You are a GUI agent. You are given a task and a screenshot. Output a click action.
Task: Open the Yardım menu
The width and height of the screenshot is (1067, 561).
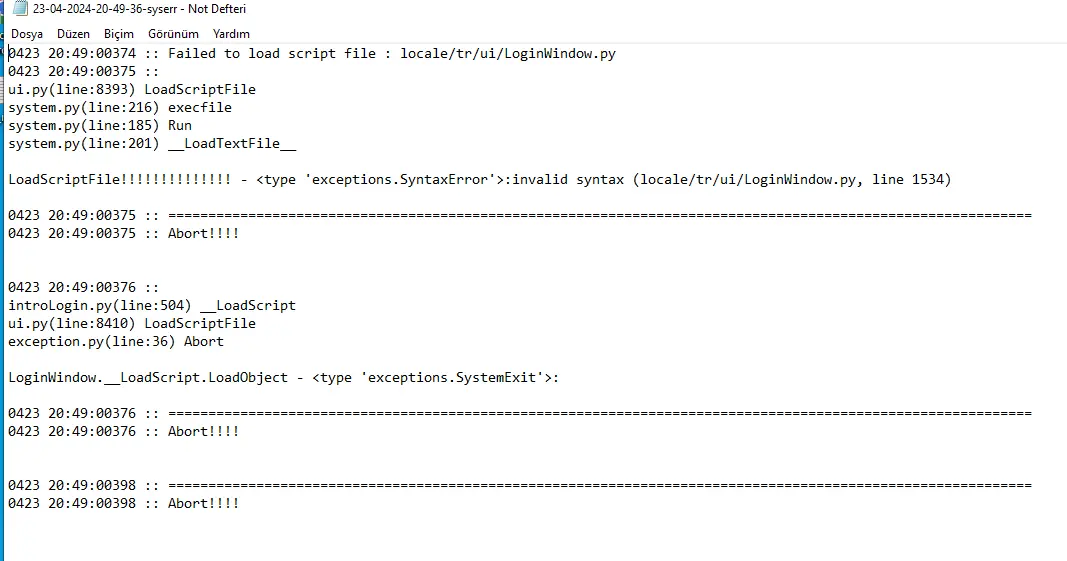point(231,34)
